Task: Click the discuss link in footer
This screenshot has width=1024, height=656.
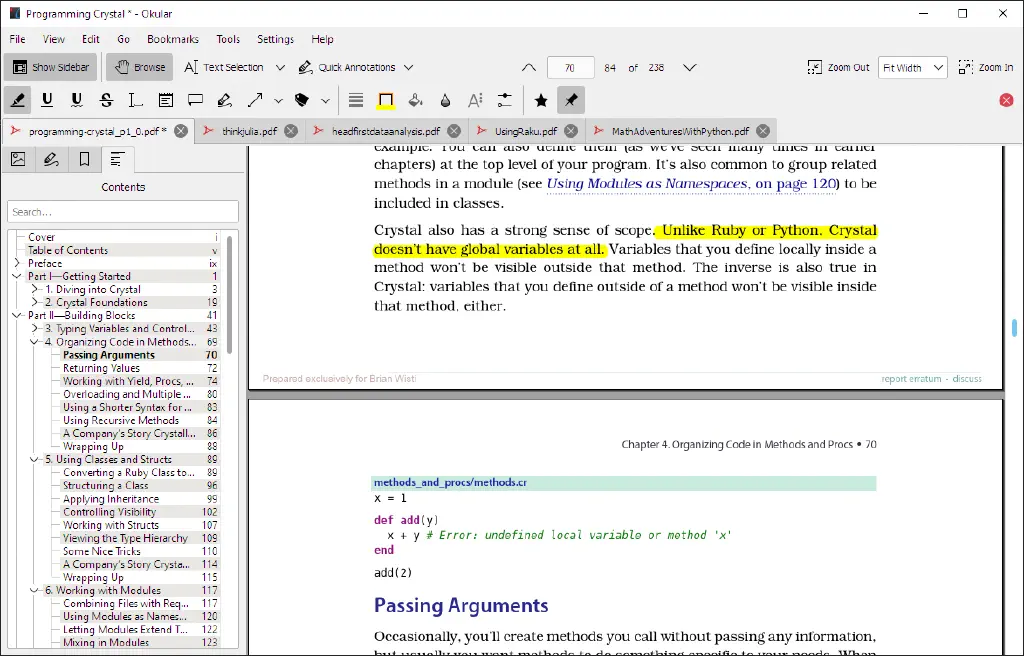Action: tap(967, 379)
